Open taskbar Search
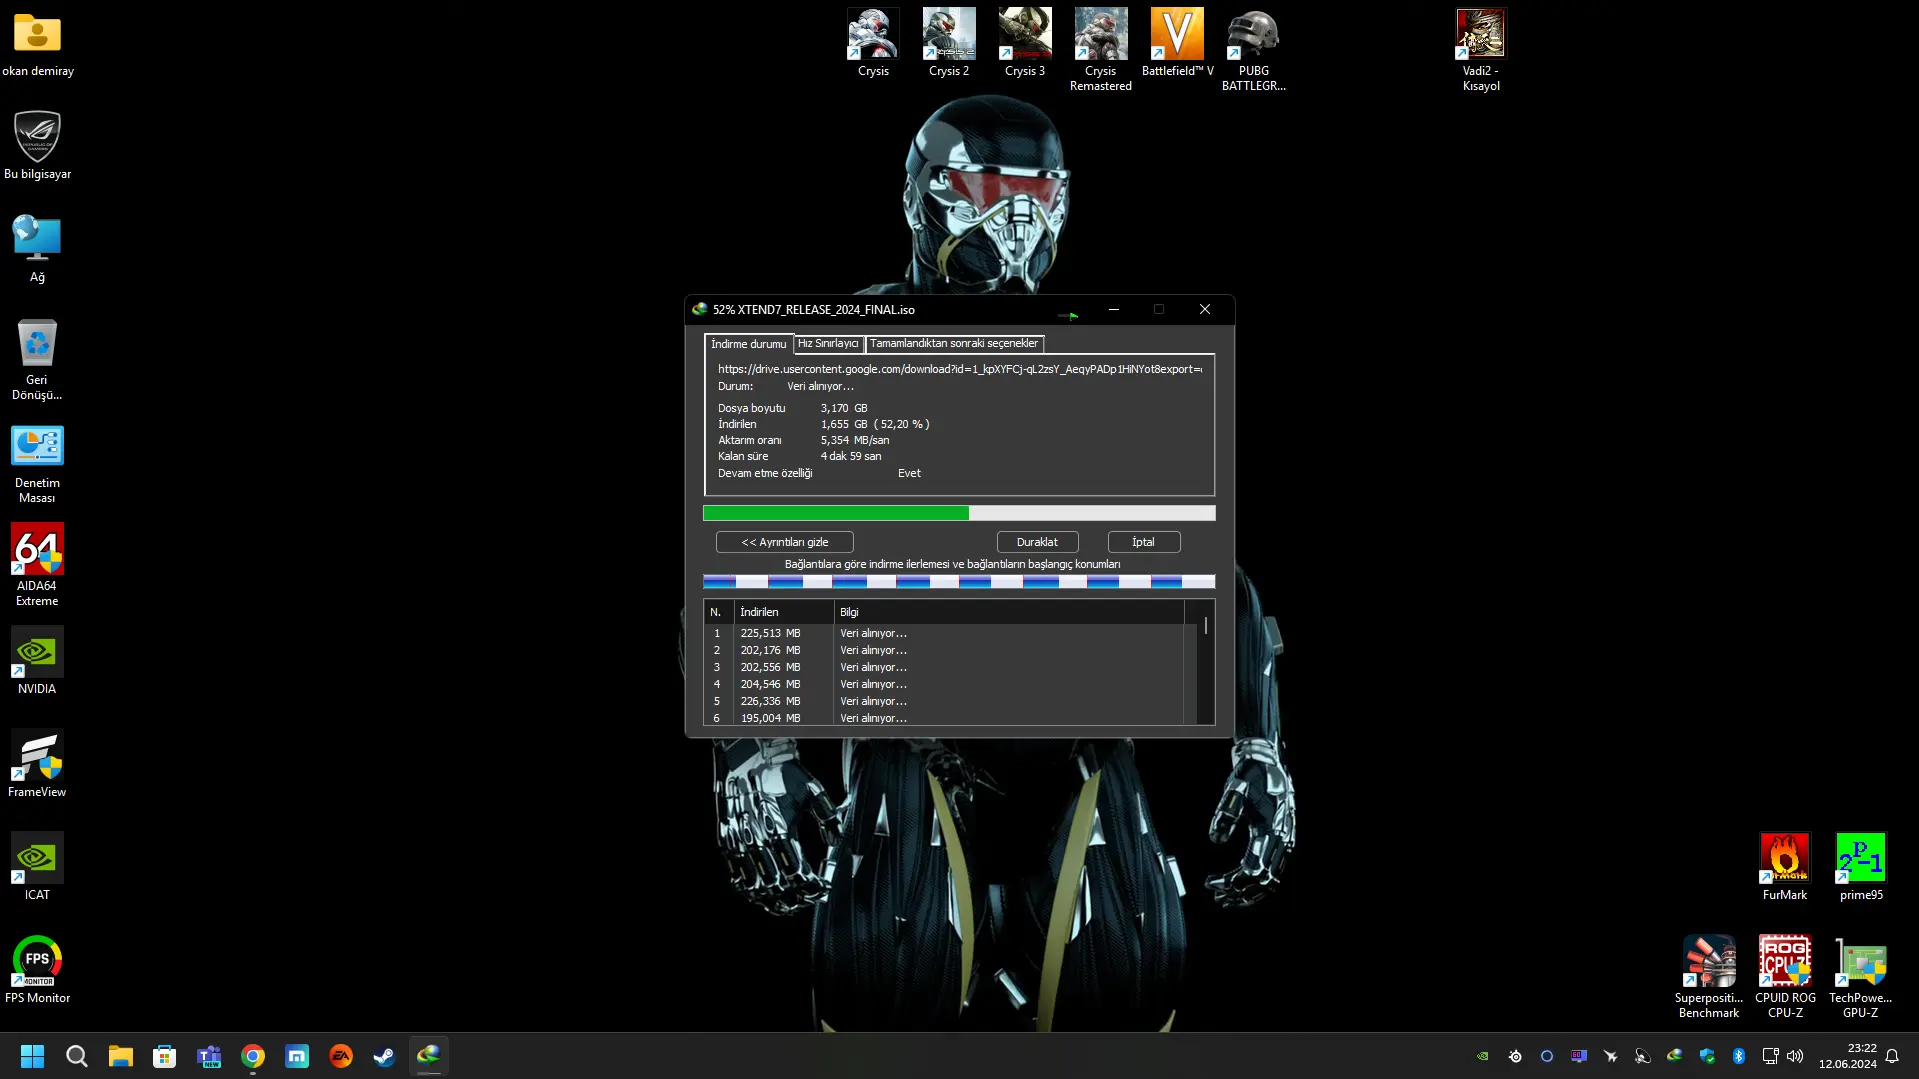This screenshot has width=1919, height=1079. (76, 1056)
